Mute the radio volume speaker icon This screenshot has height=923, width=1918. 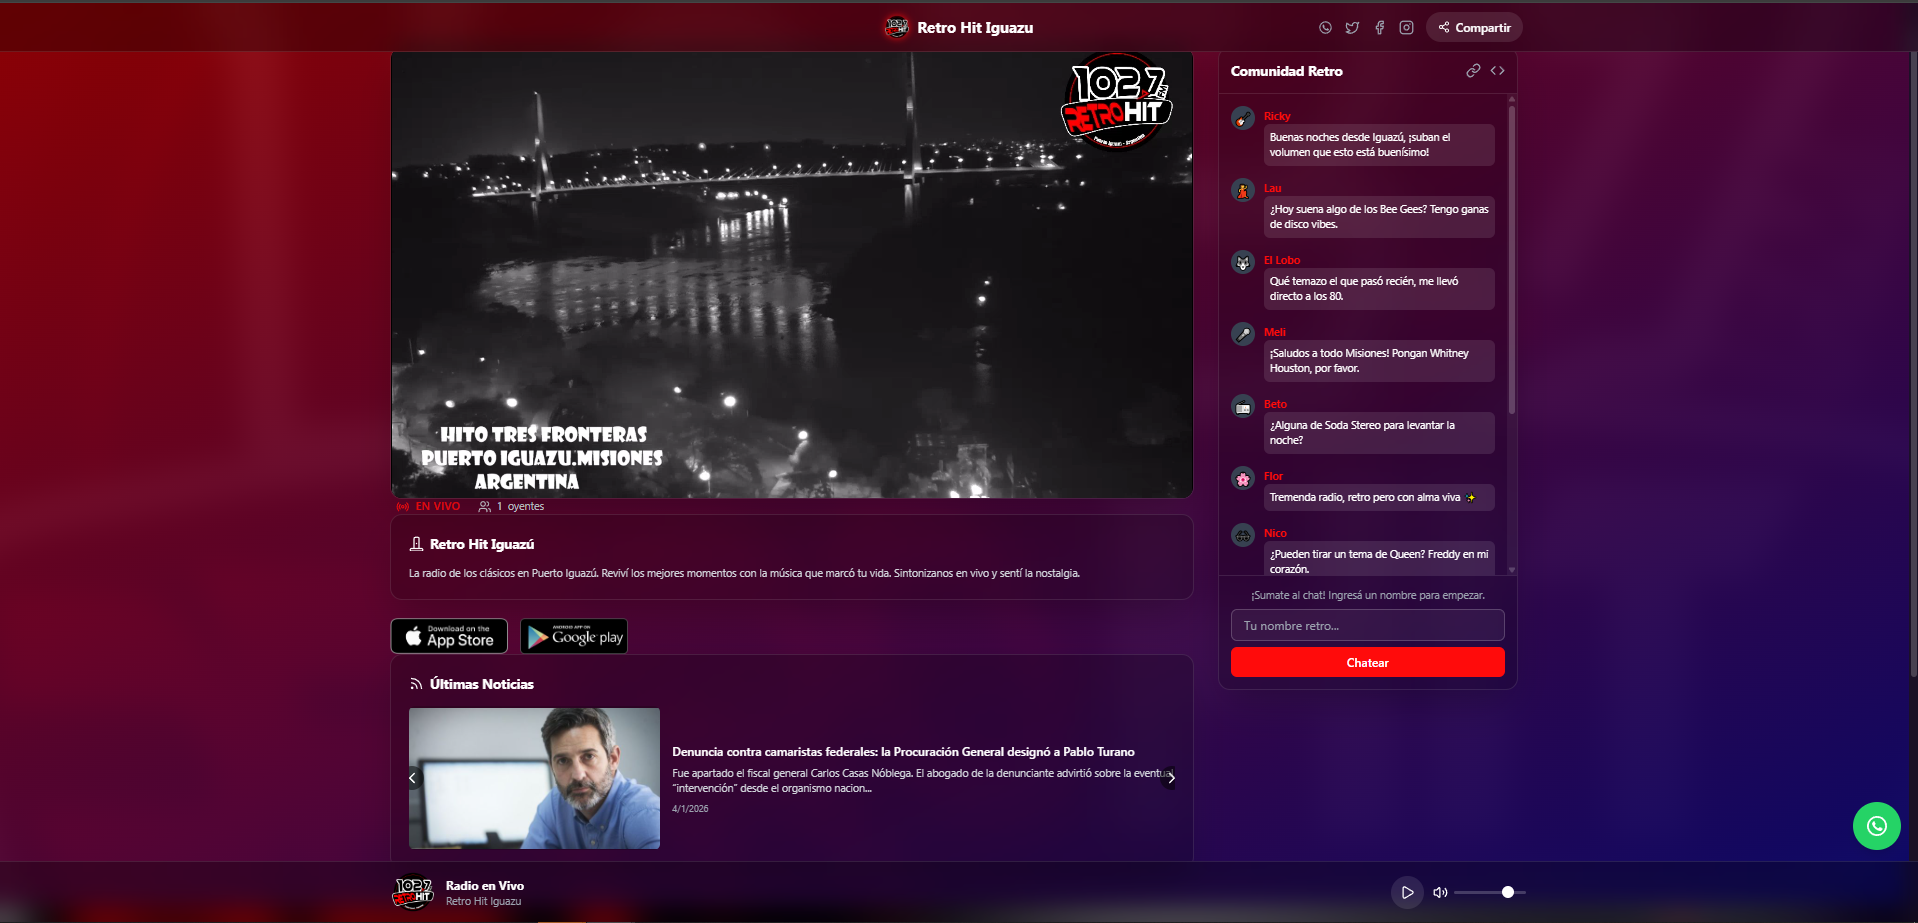1440,892
